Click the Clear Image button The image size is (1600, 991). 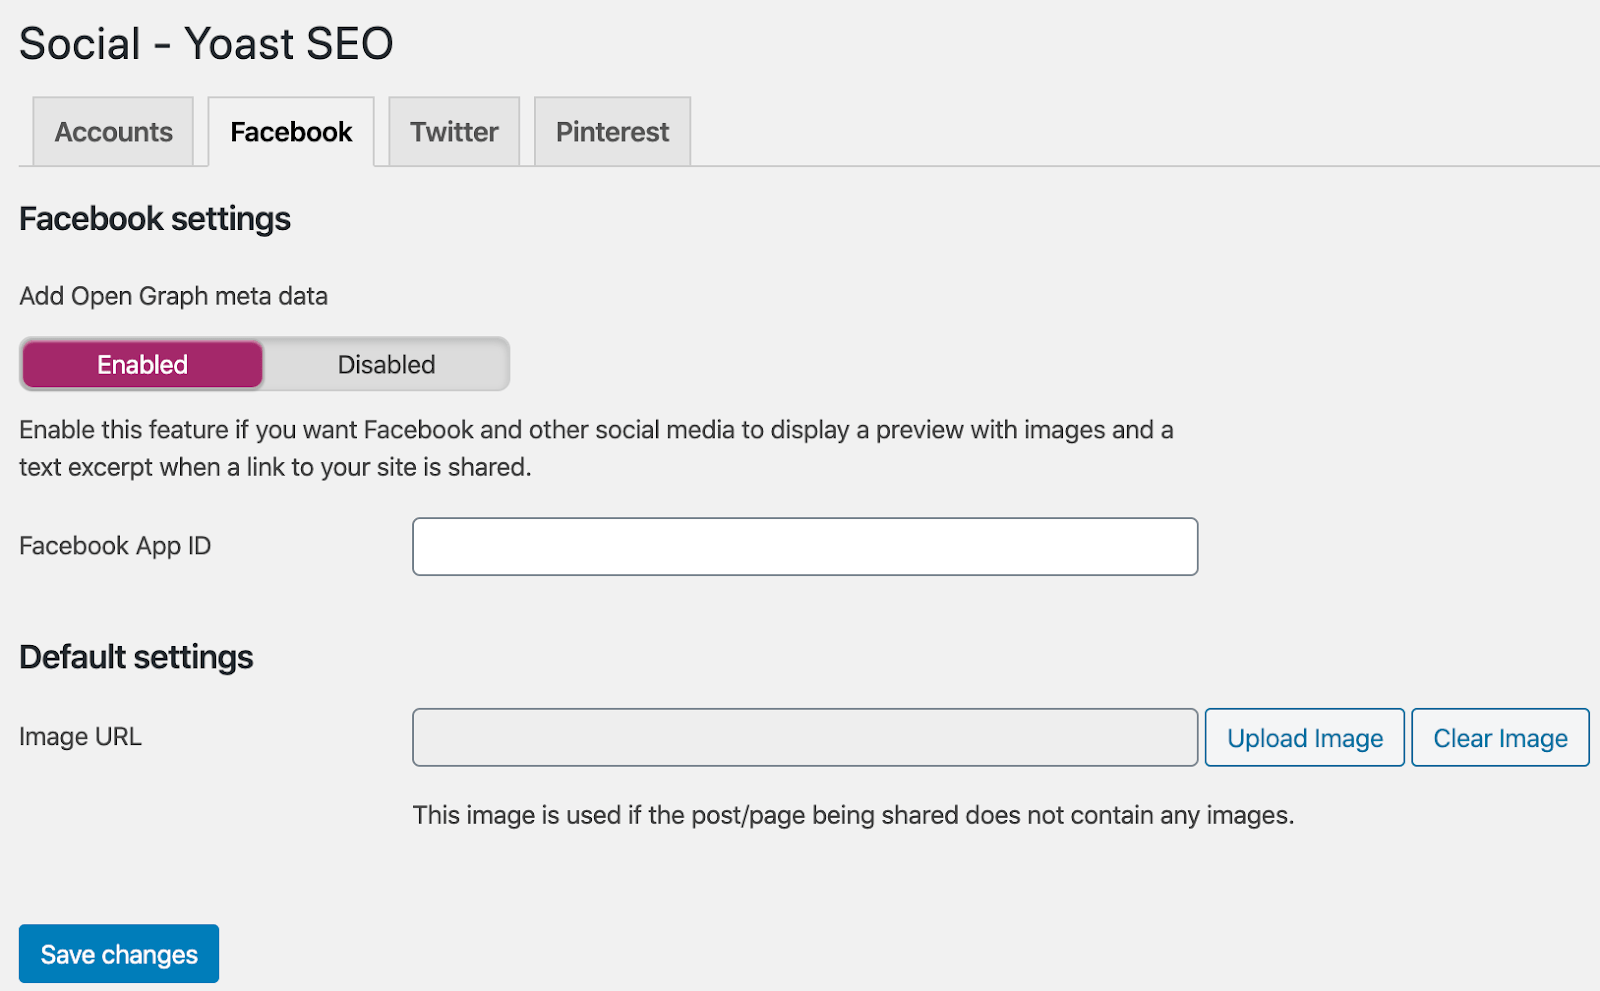(x=1499, y=737)
